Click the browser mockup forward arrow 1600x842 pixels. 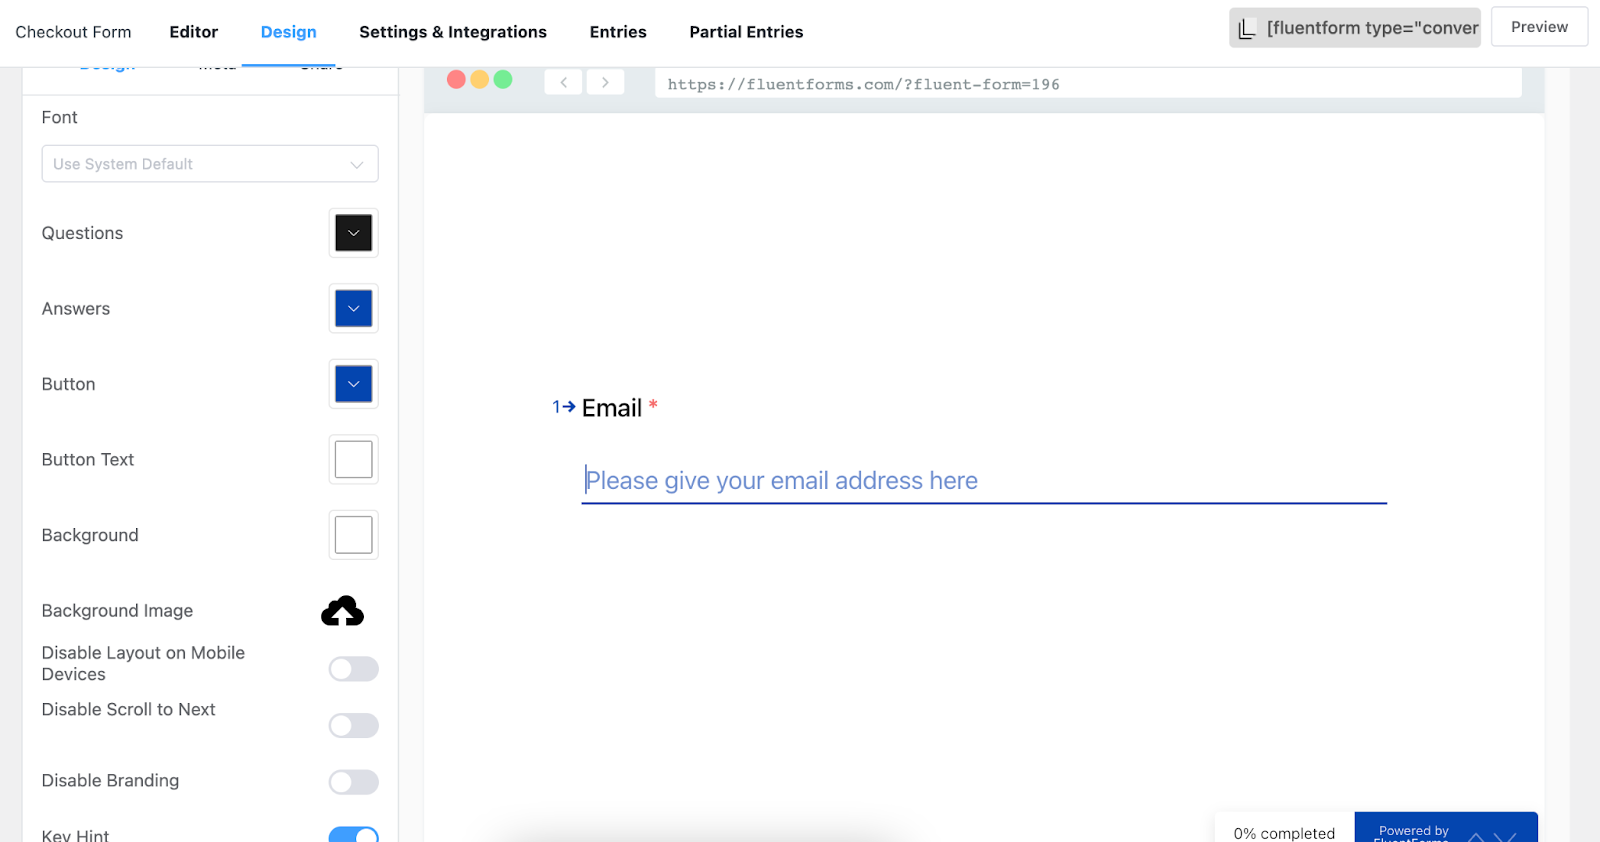605,82
